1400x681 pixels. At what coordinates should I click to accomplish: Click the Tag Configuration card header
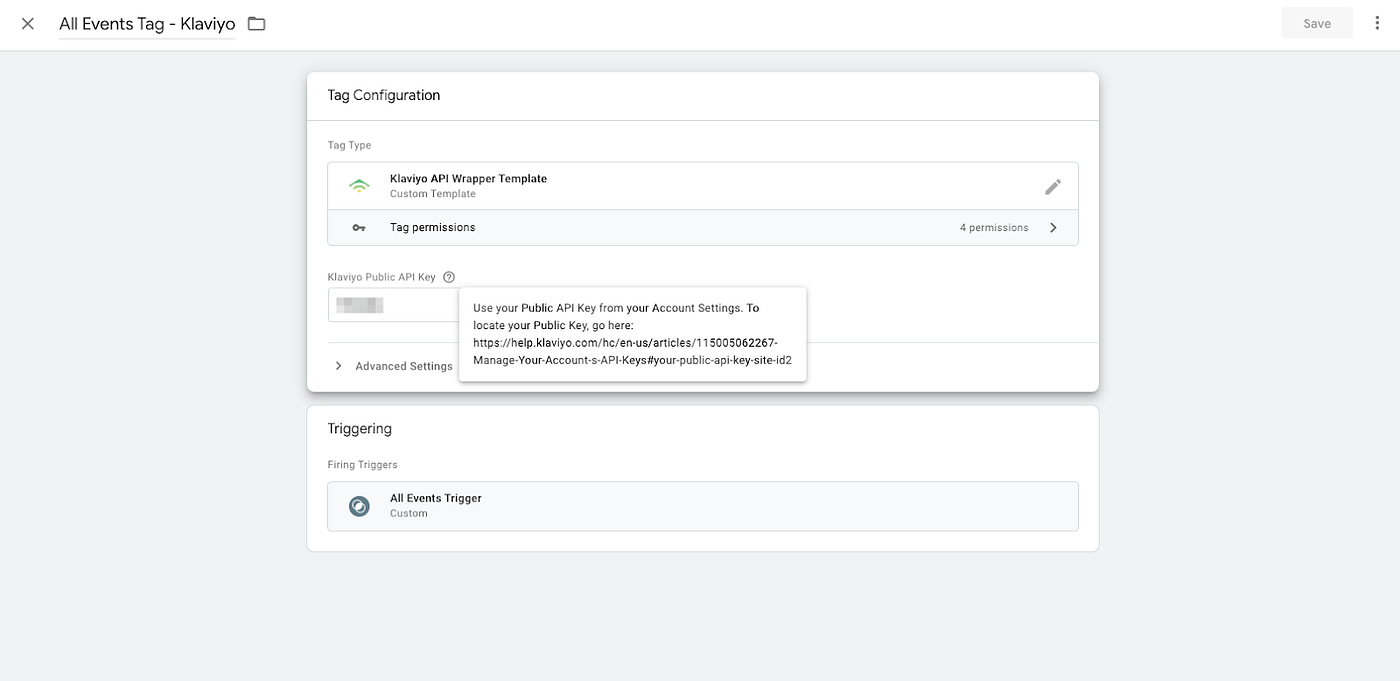click(383, 94)
